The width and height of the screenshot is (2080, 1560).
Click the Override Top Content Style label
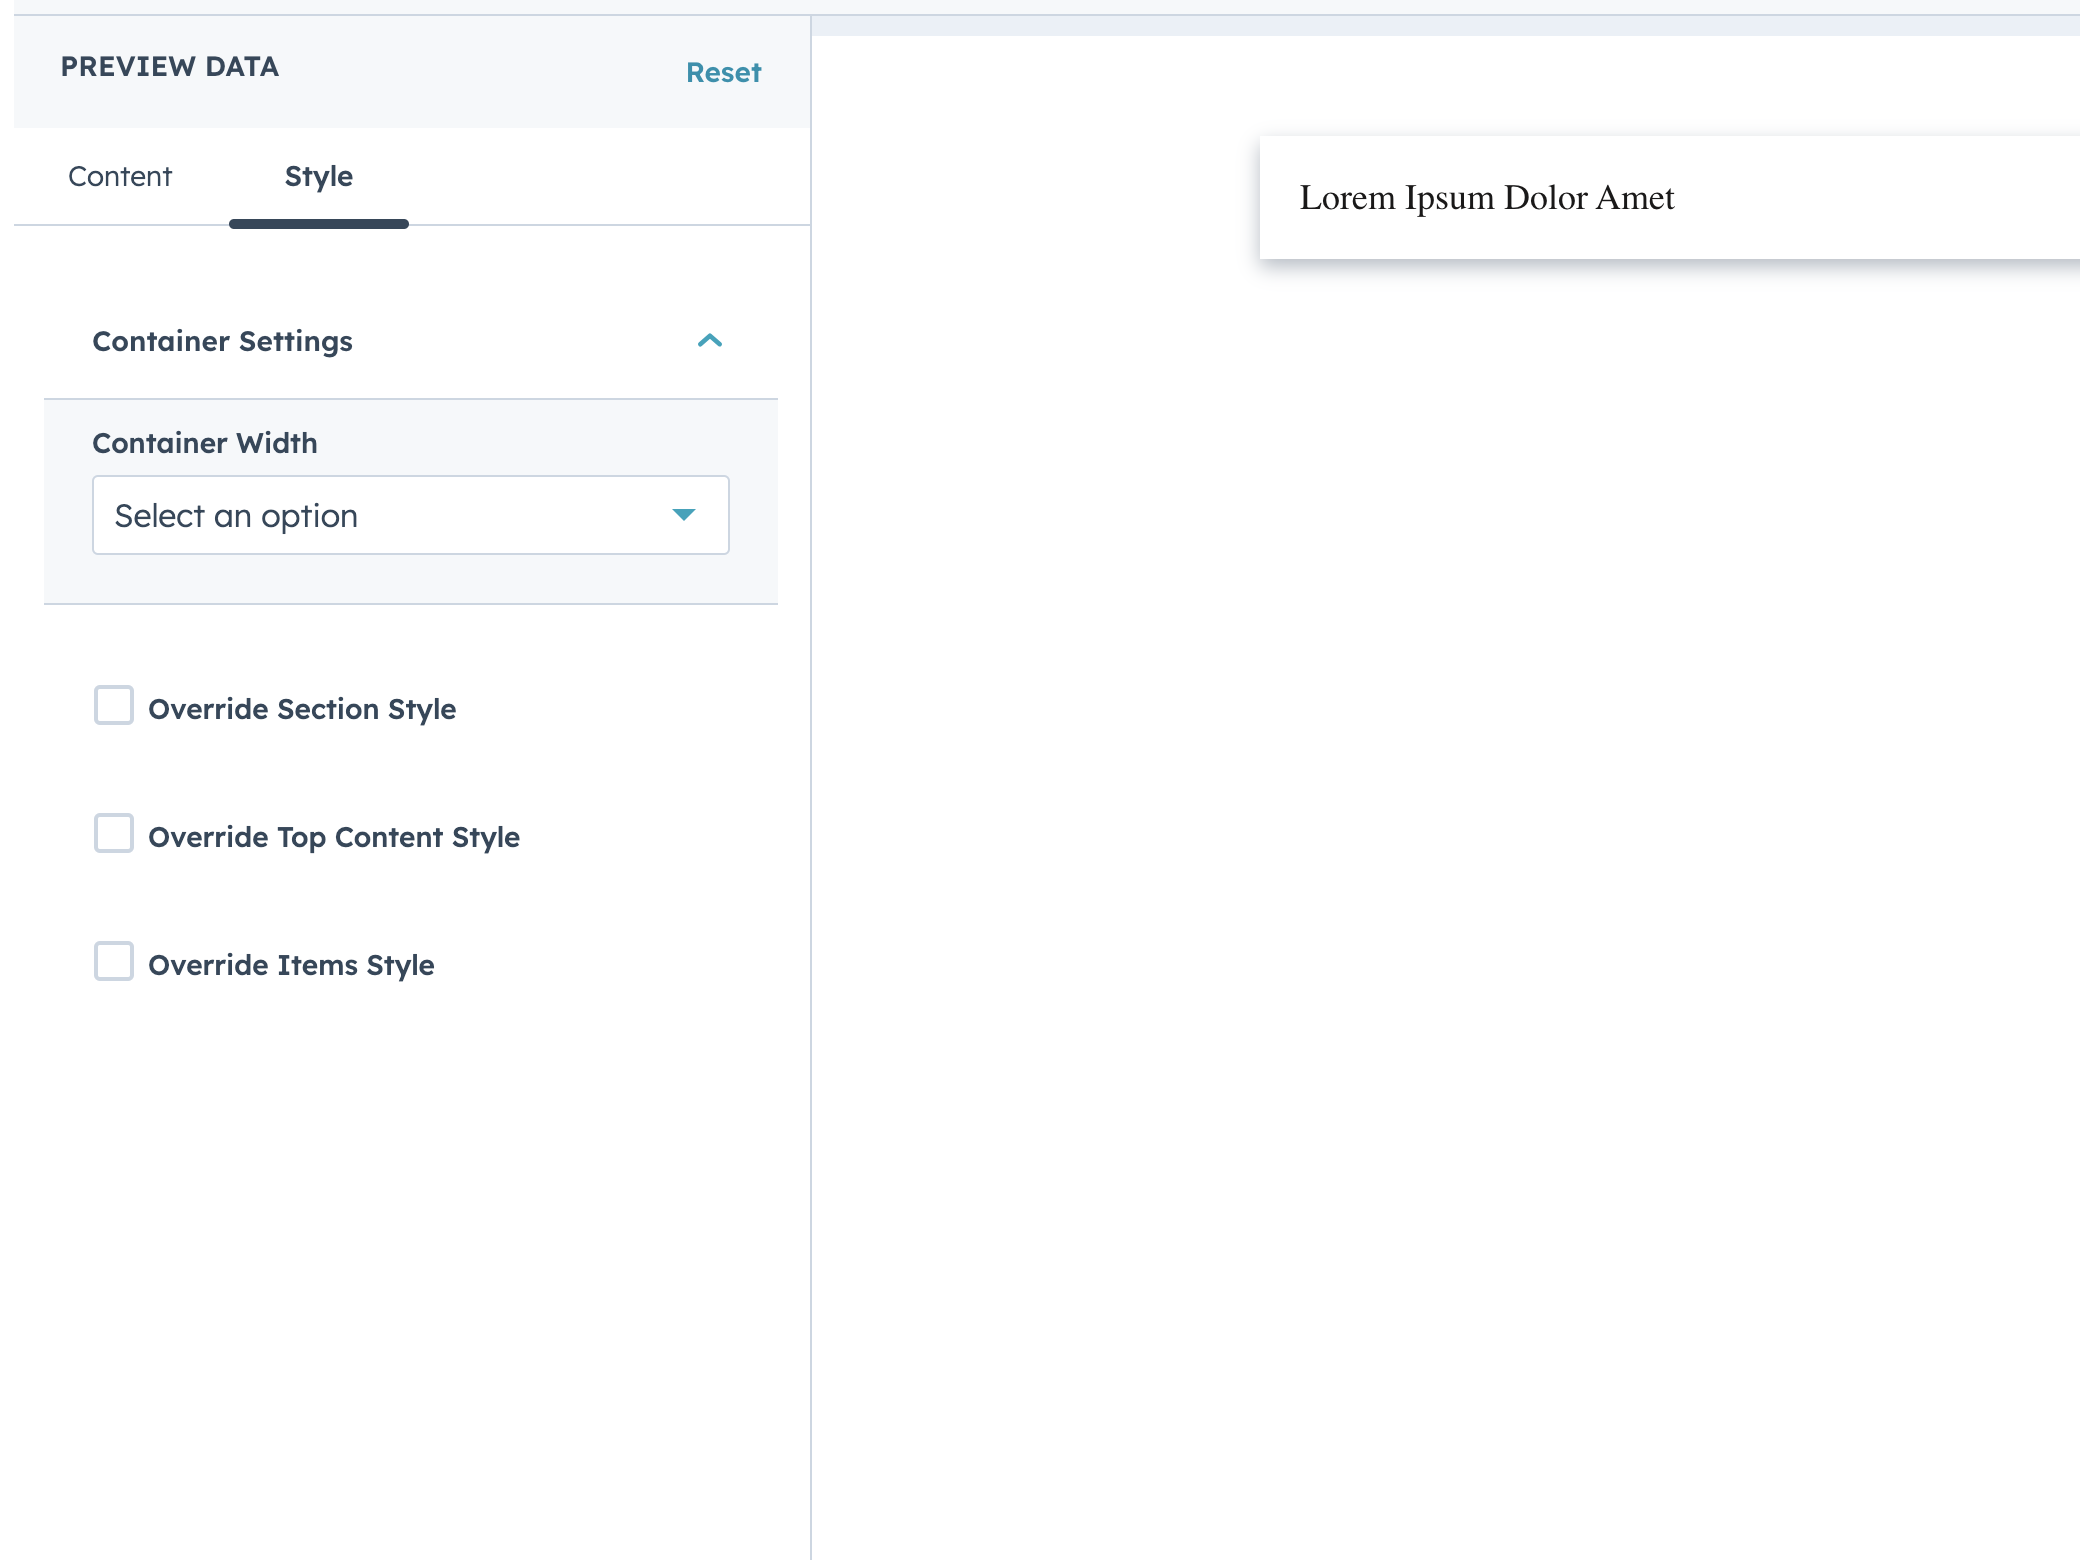(334, 837)
